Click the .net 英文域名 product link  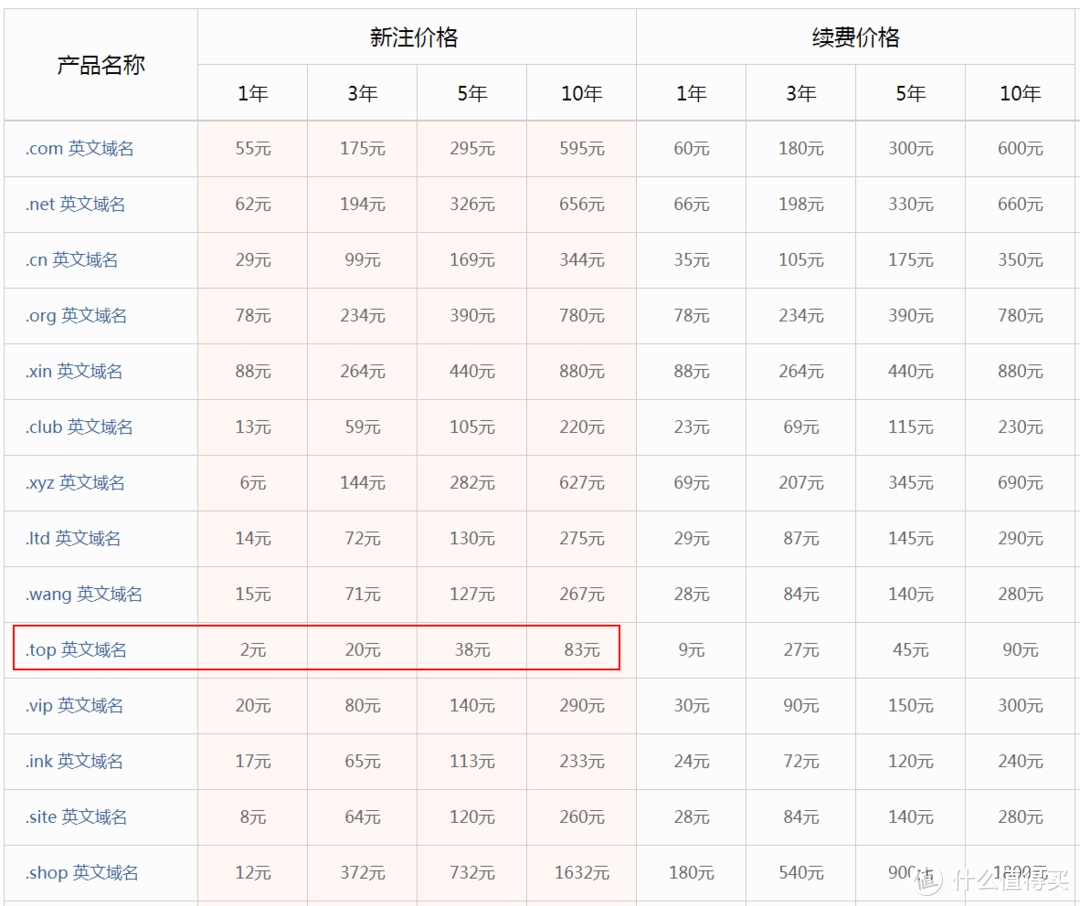[76, 205]
